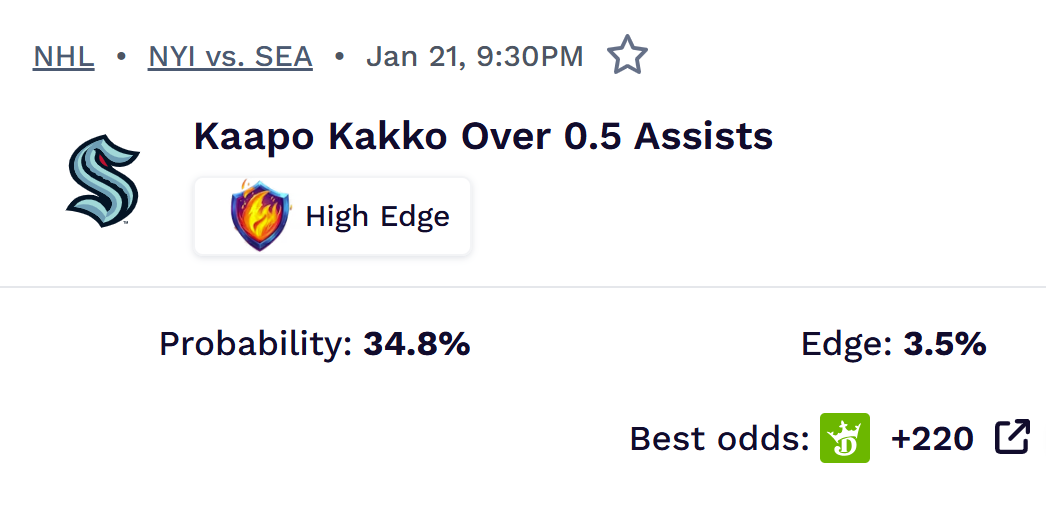This screenshot has height=505, width=1046.
Task: Click the flaming shield badge icon
Action: click(x=260, y=215)
